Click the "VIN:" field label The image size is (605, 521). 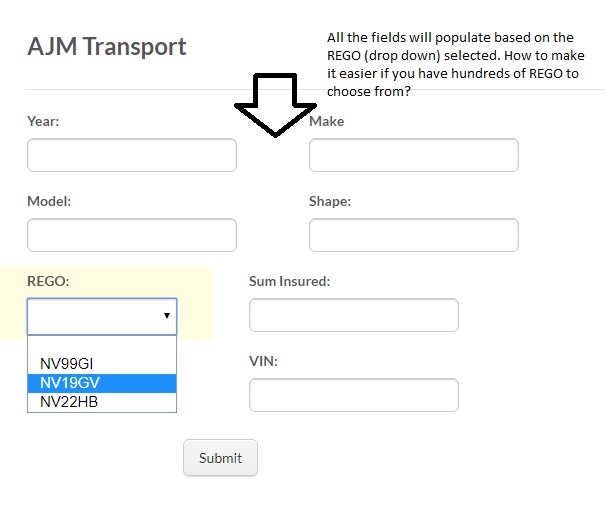coord(263,361)
